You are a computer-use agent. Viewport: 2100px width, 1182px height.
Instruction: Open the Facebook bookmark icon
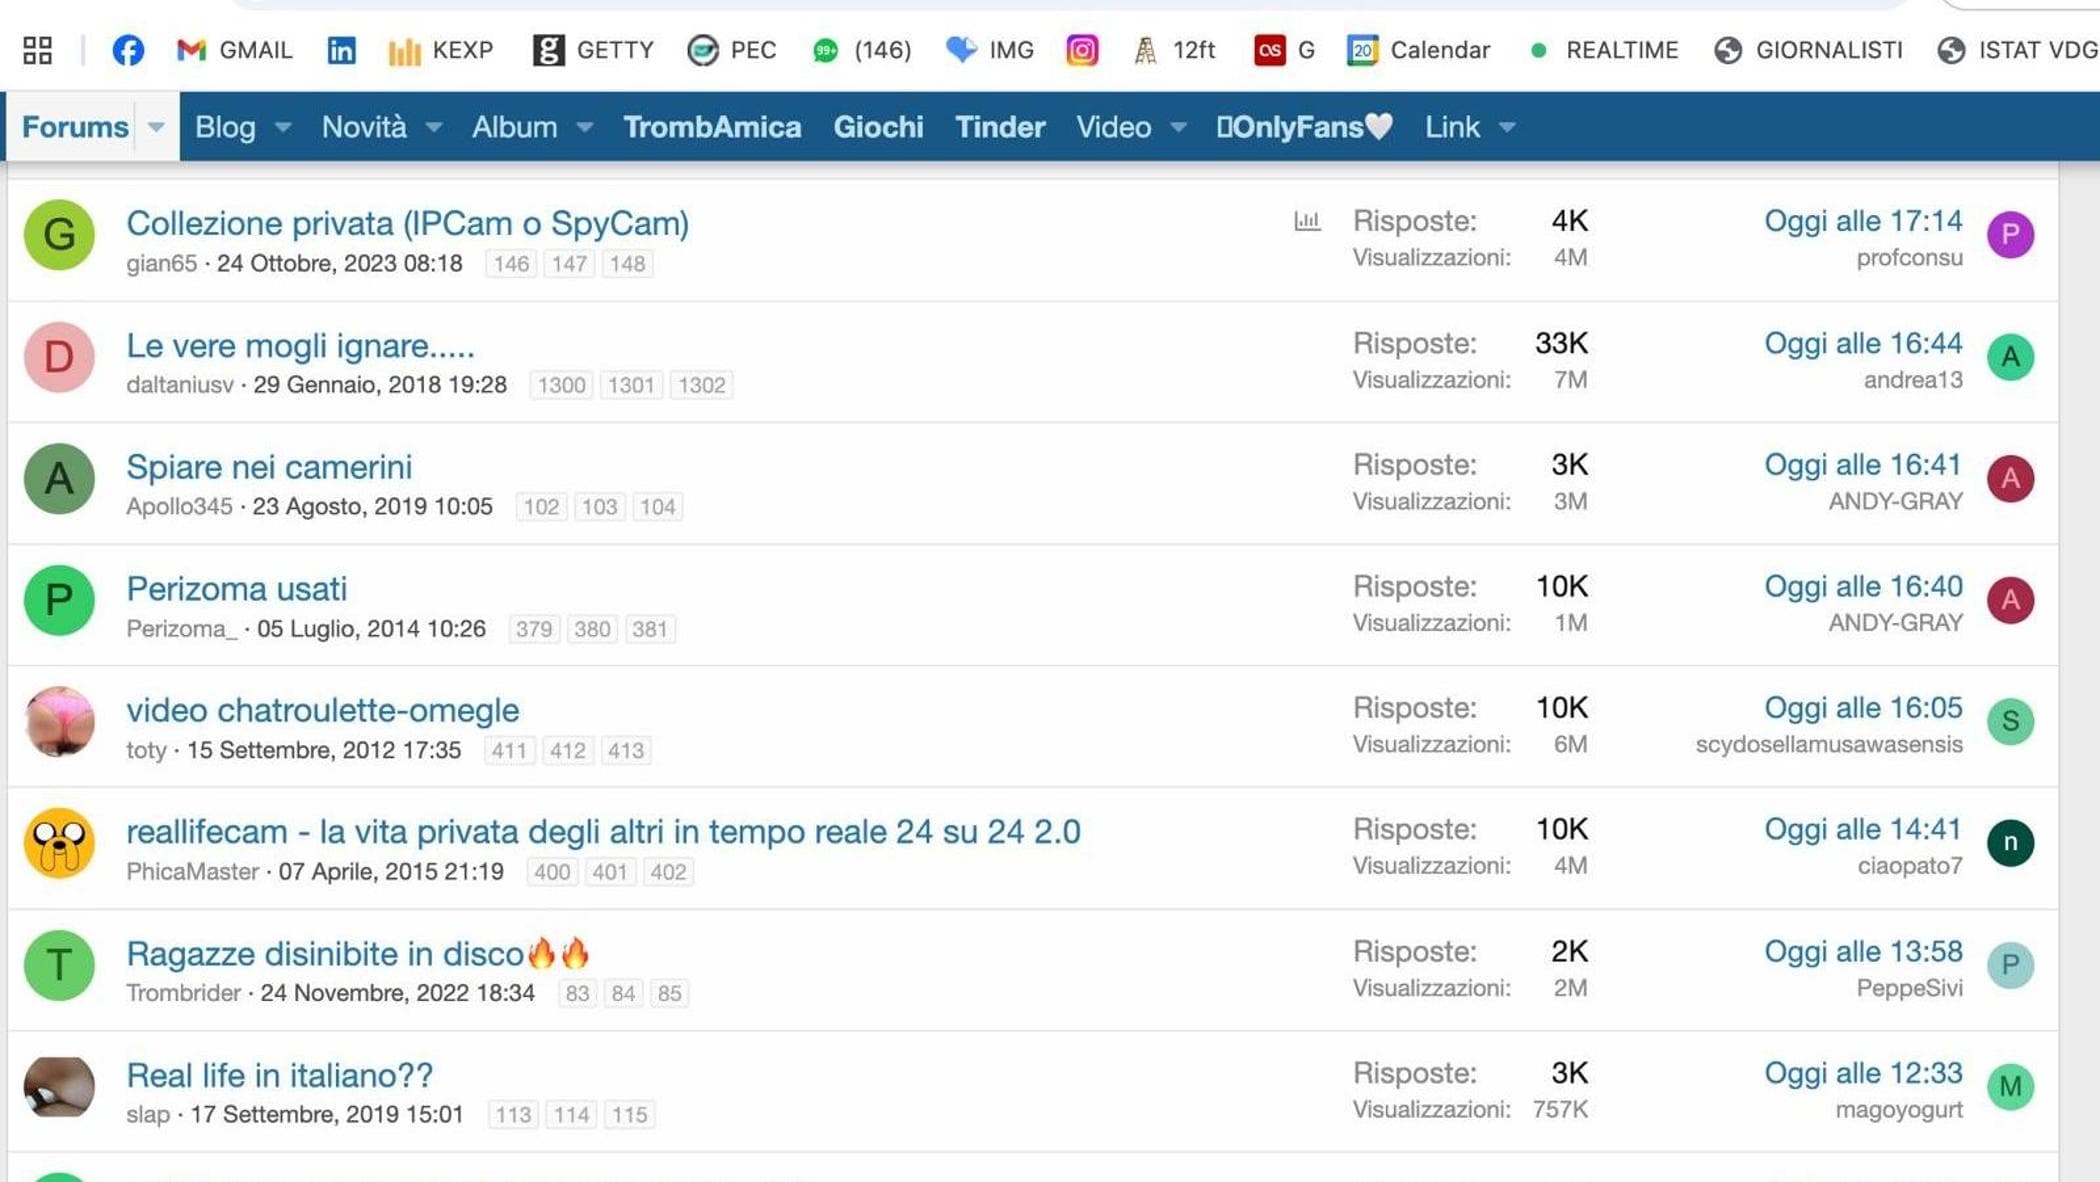(x=127, y=50)
